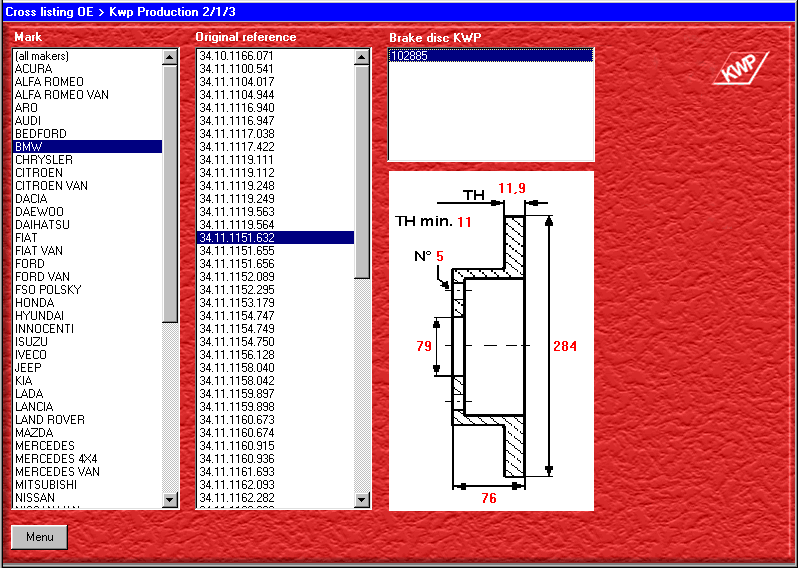Choose INNOCENTI maker

click(87, 329)
